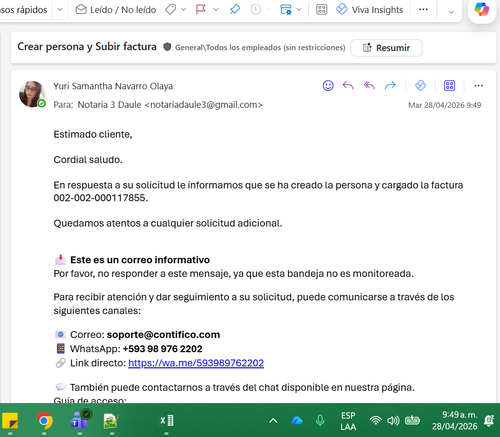Reply all to the message
Screen dimensions: 500x437
click(x=369, y=86)
